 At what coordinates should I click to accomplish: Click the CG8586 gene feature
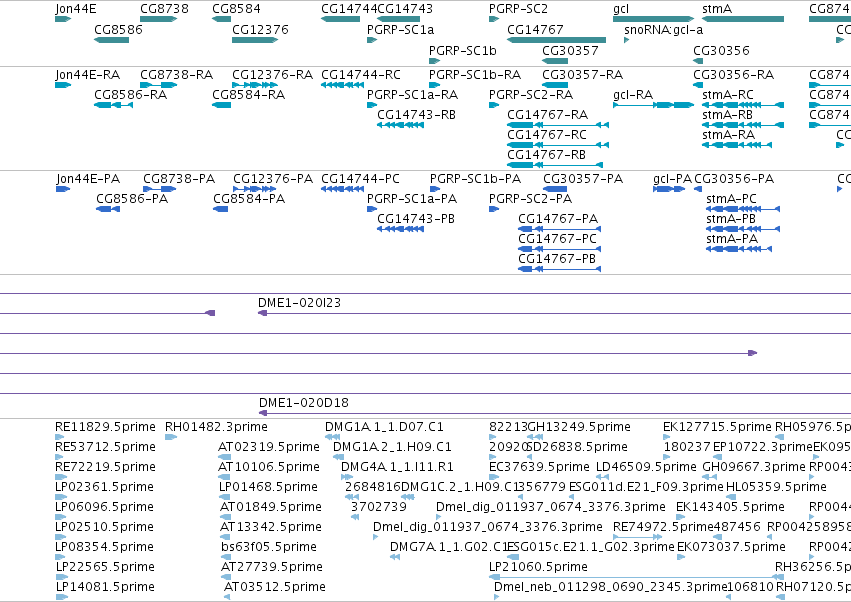[111, 40]
